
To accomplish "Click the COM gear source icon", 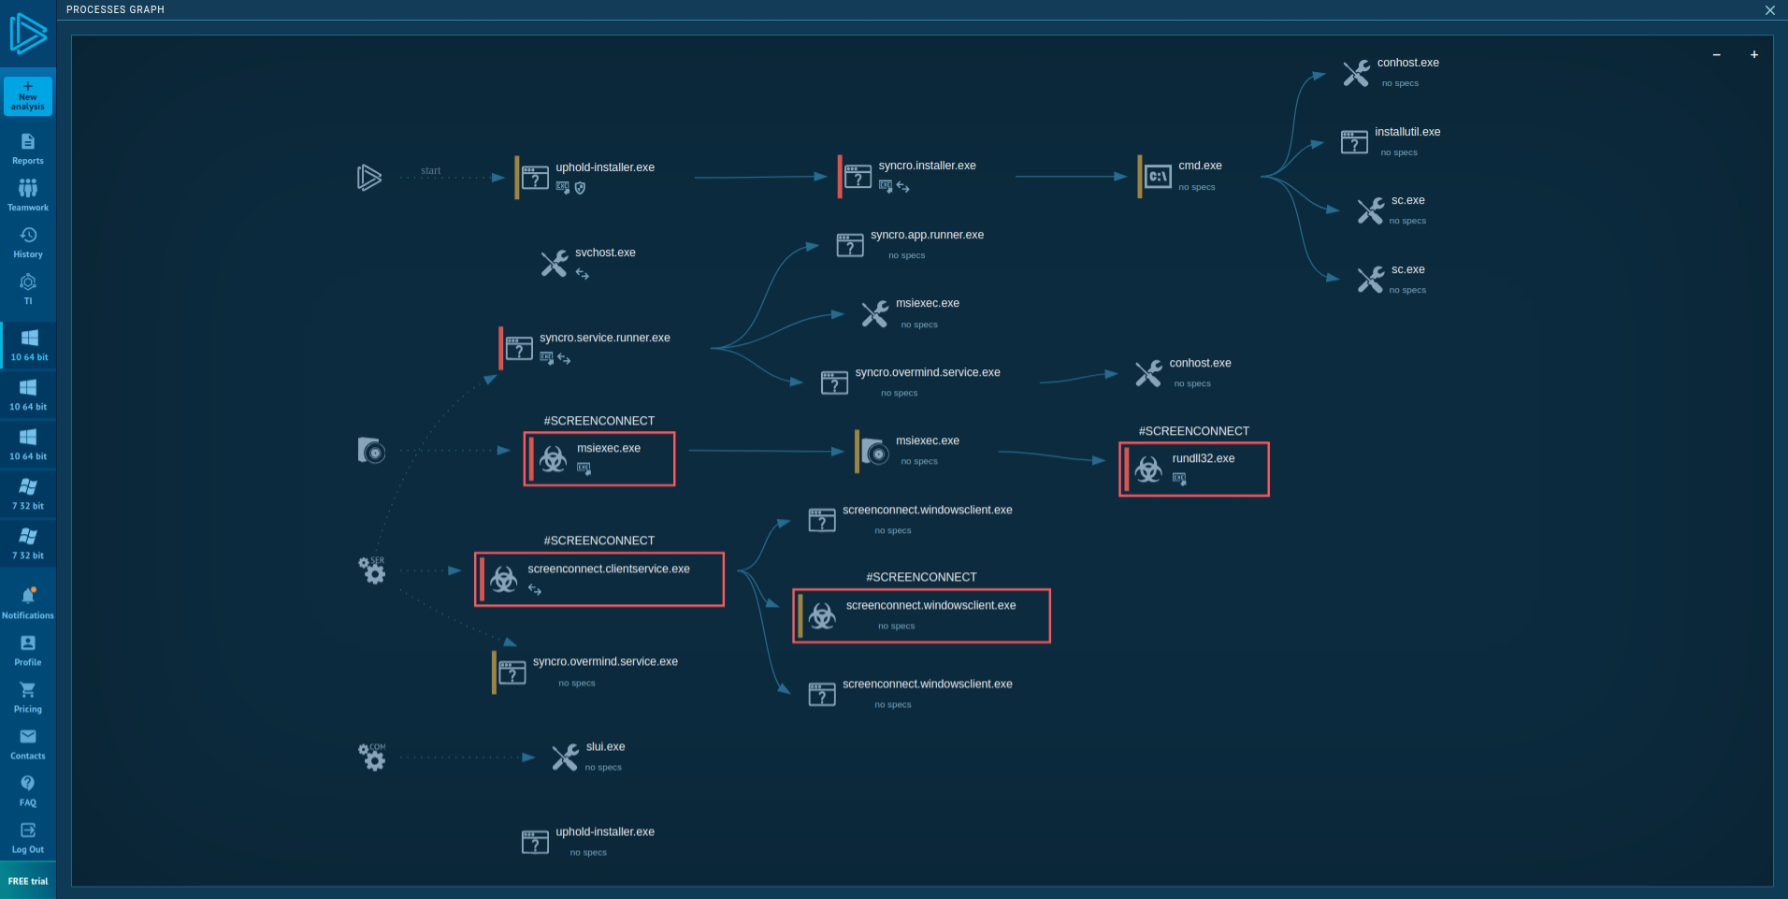I will 372,756.
